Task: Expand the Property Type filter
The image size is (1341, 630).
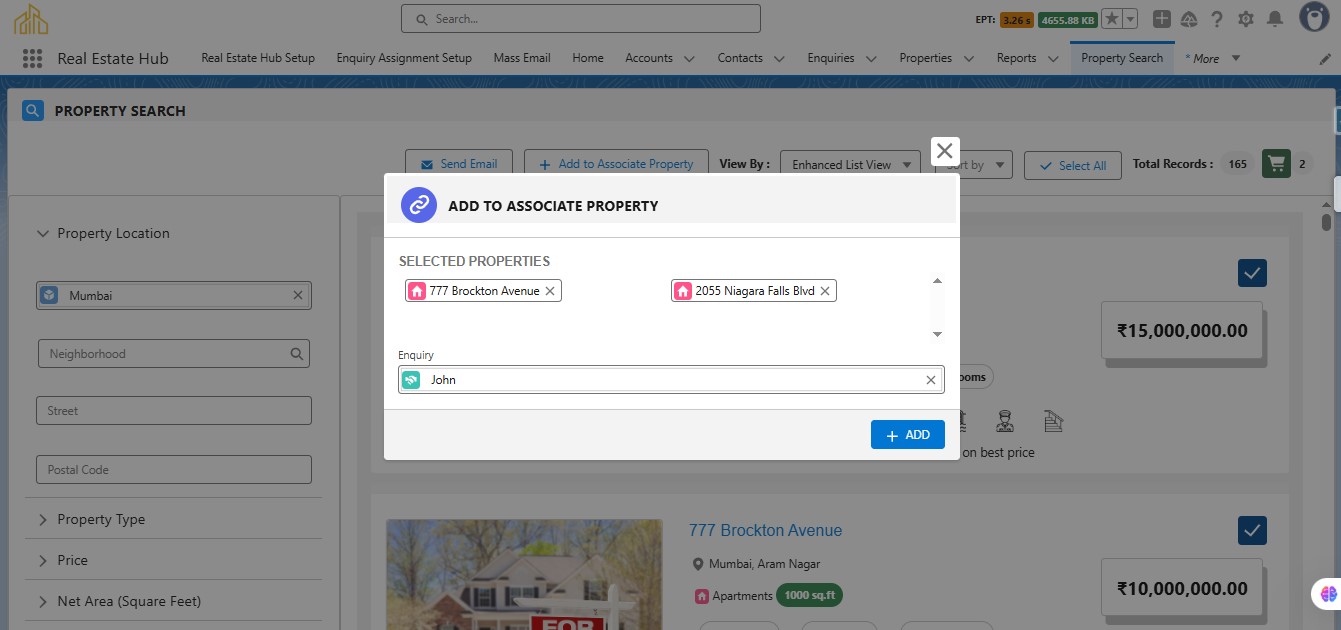Action: [x=100, y=520]
